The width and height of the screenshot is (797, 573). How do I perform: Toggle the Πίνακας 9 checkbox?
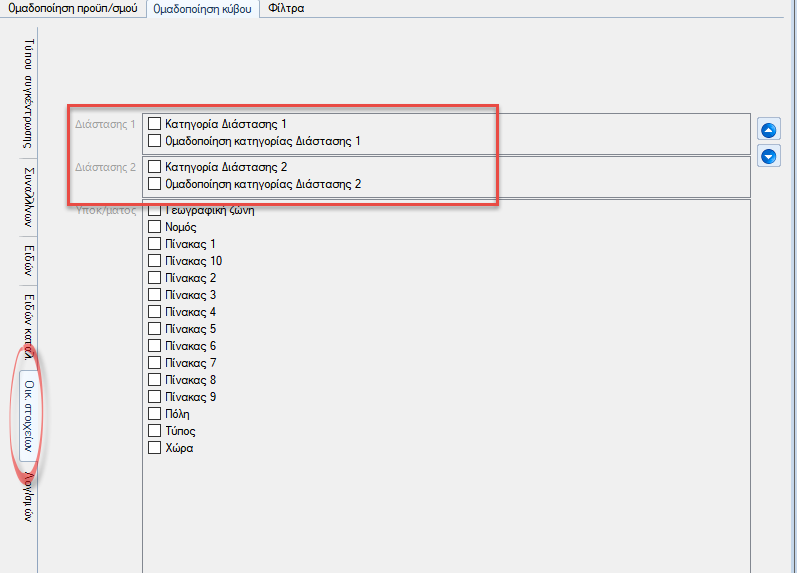(155, 397)
